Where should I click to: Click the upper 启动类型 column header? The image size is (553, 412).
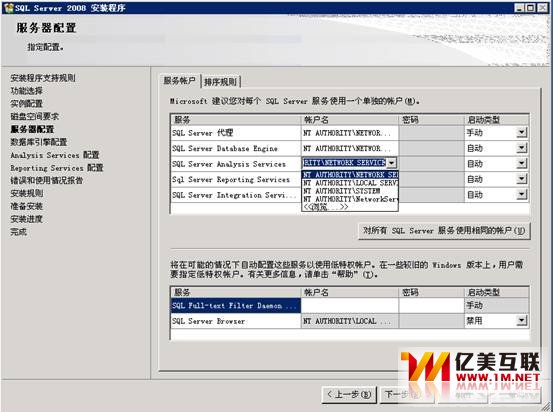click(x=497, y=120)
